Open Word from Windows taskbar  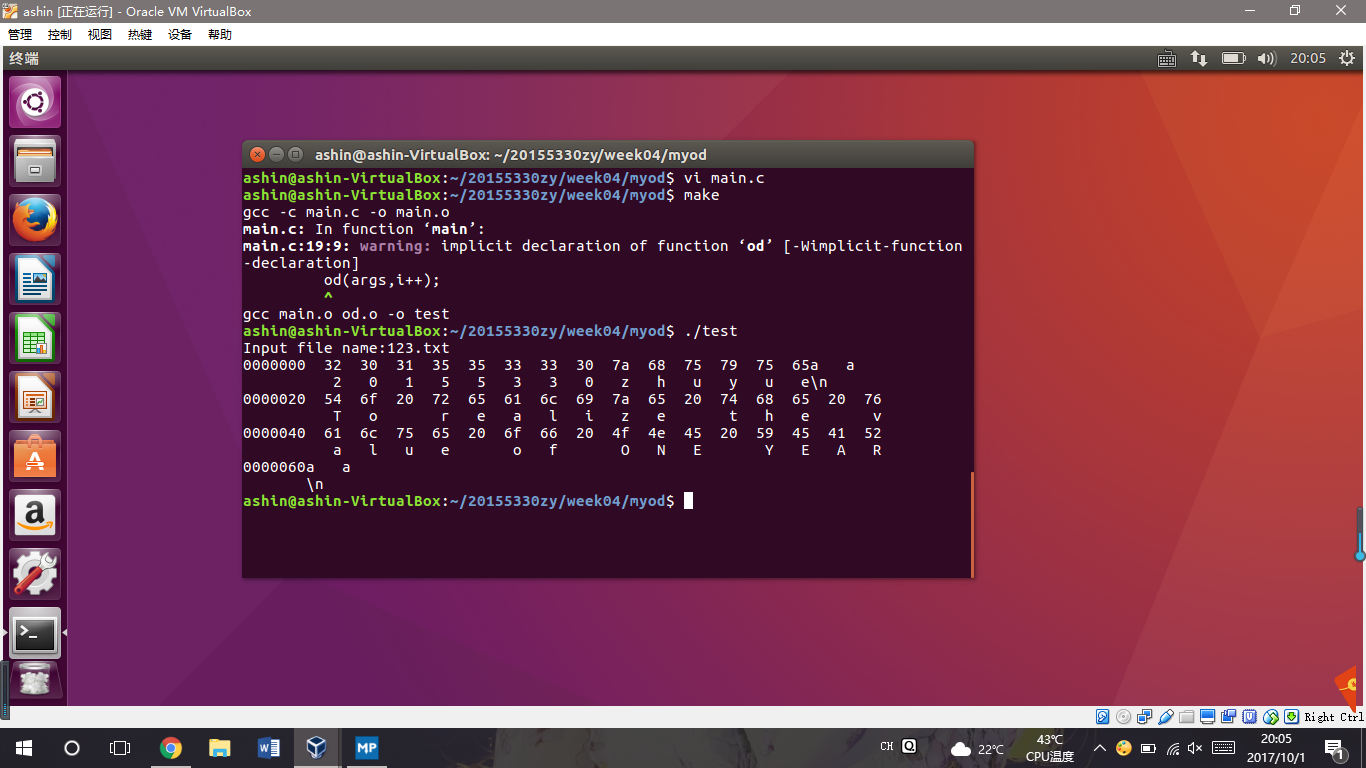(x=268, y=747)
